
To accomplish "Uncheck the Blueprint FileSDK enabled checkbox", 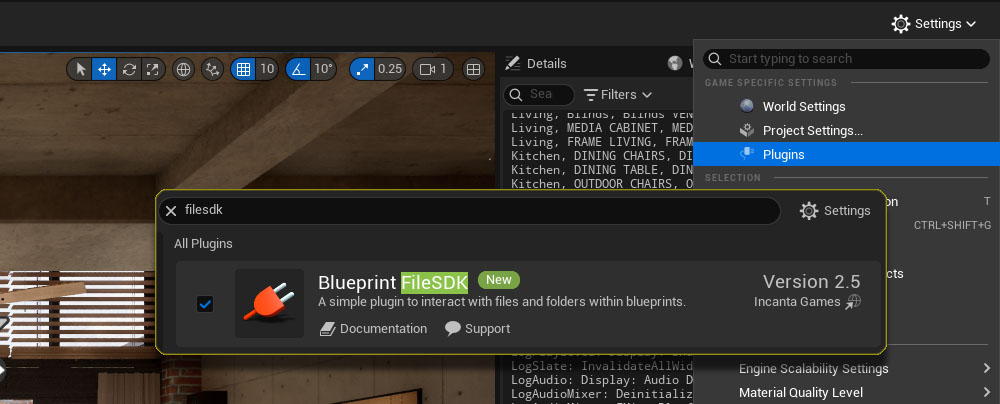I will [x=205, y=304].
